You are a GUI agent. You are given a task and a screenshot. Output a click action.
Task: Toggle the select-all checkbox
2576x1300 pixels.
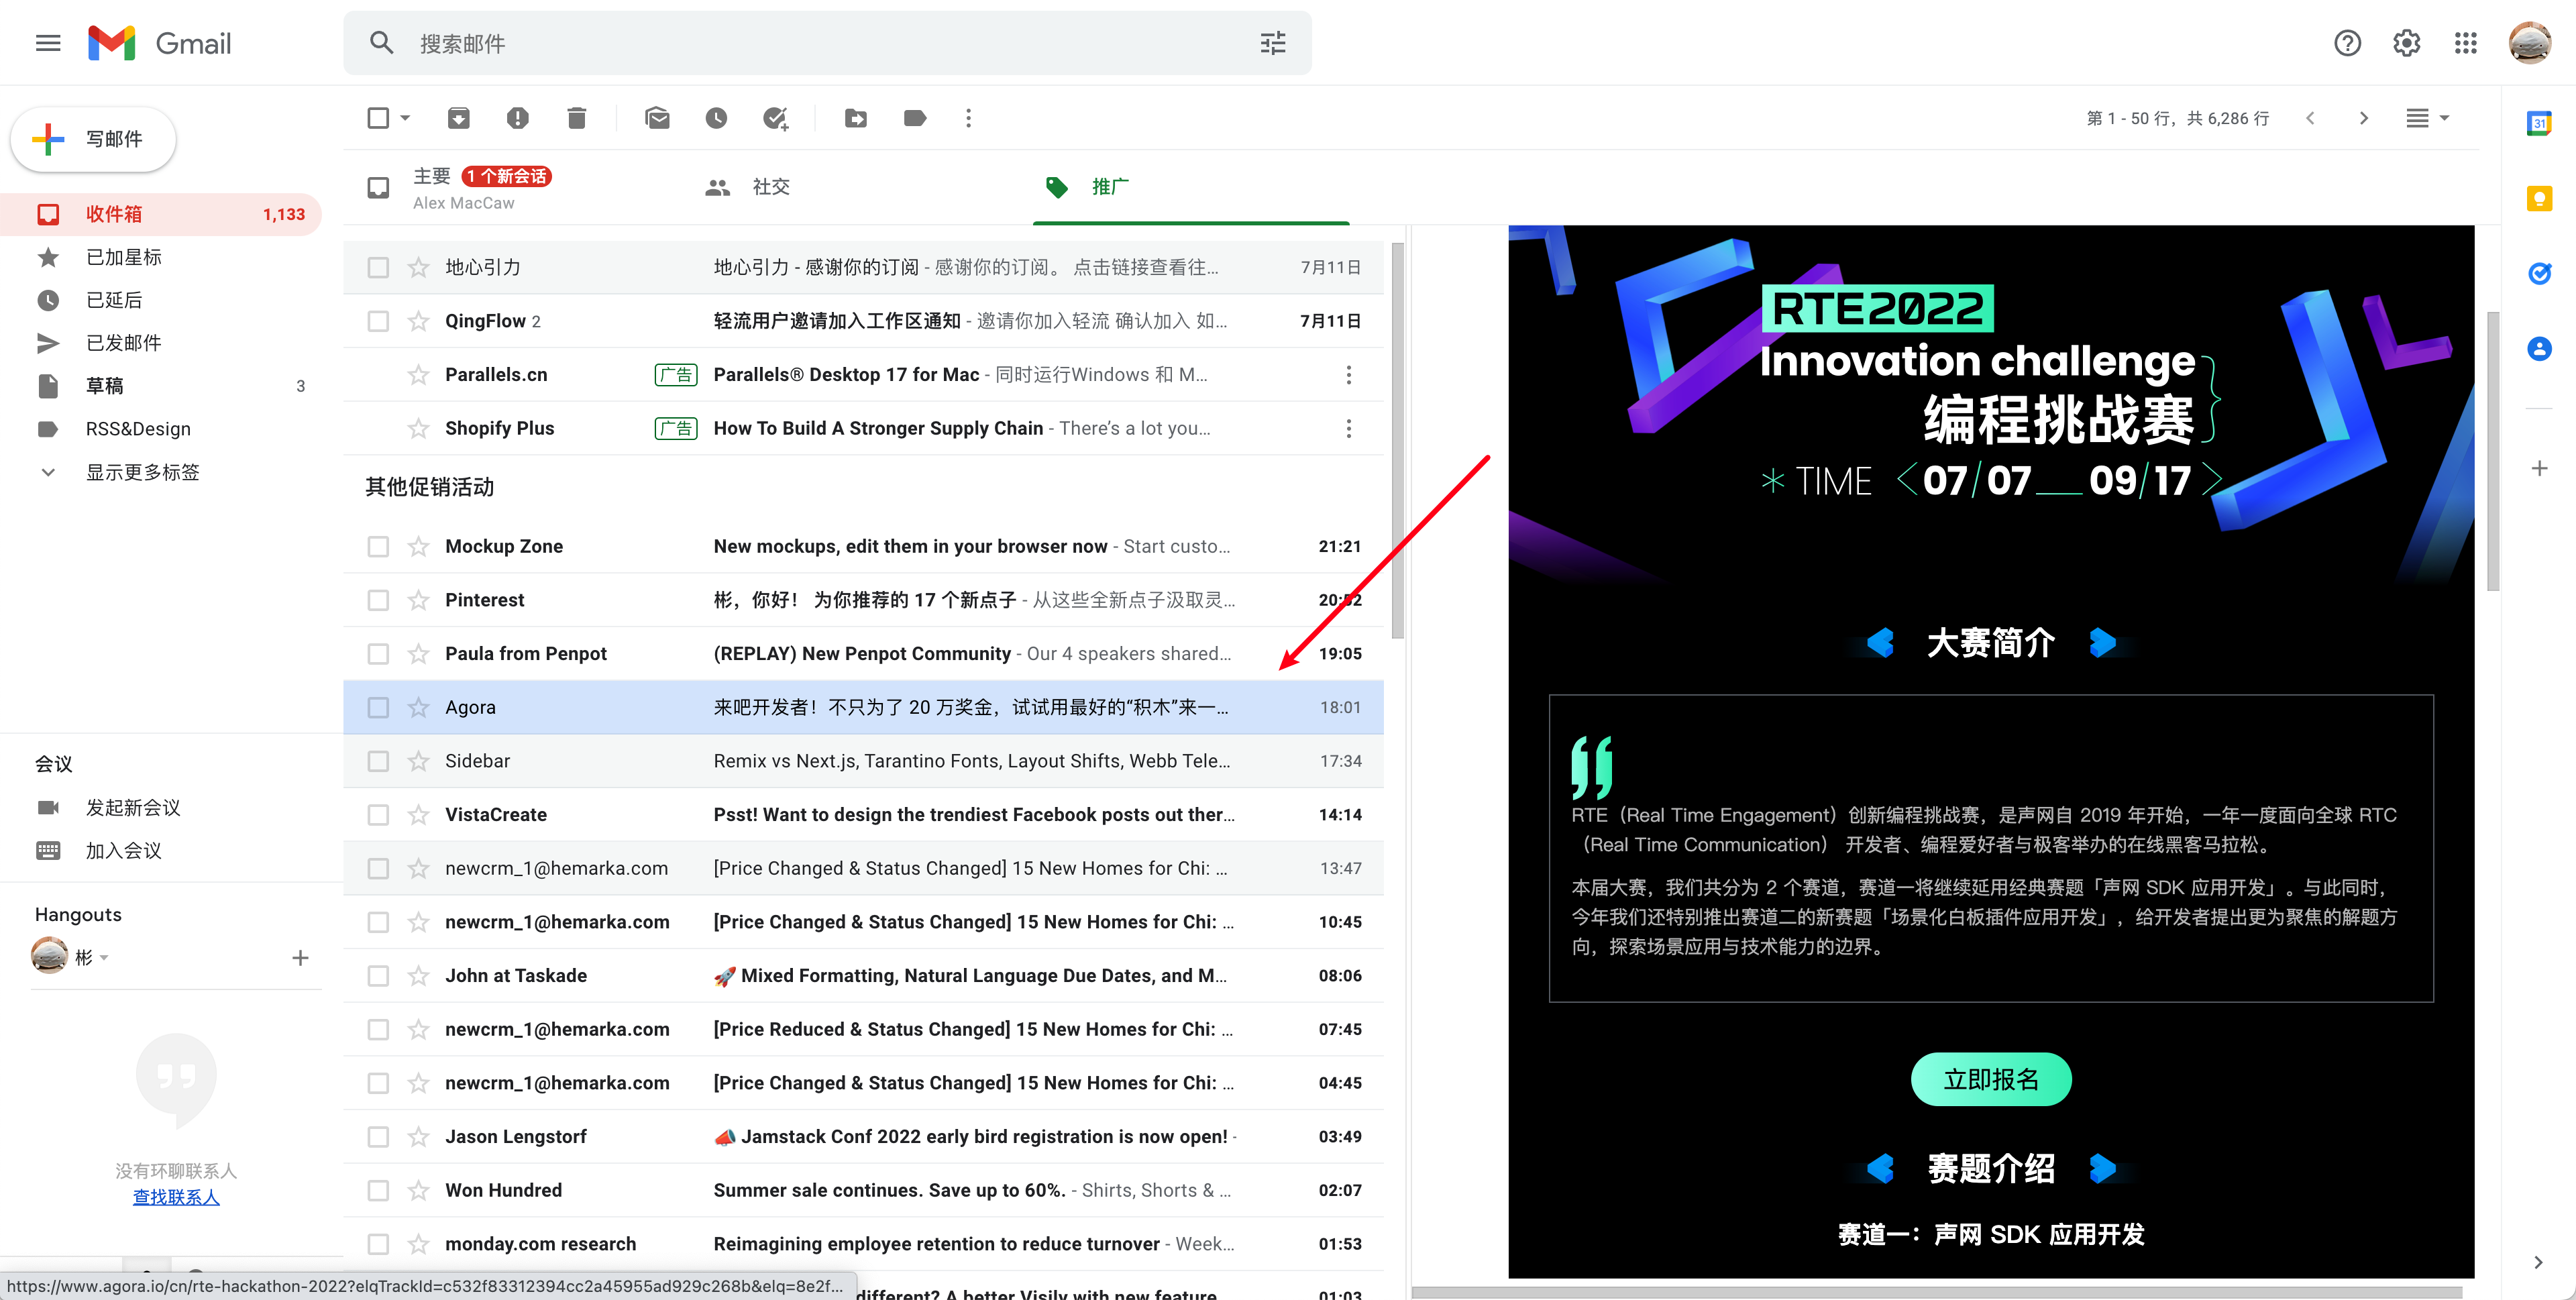pyautogui.click(x=378, y=118)
